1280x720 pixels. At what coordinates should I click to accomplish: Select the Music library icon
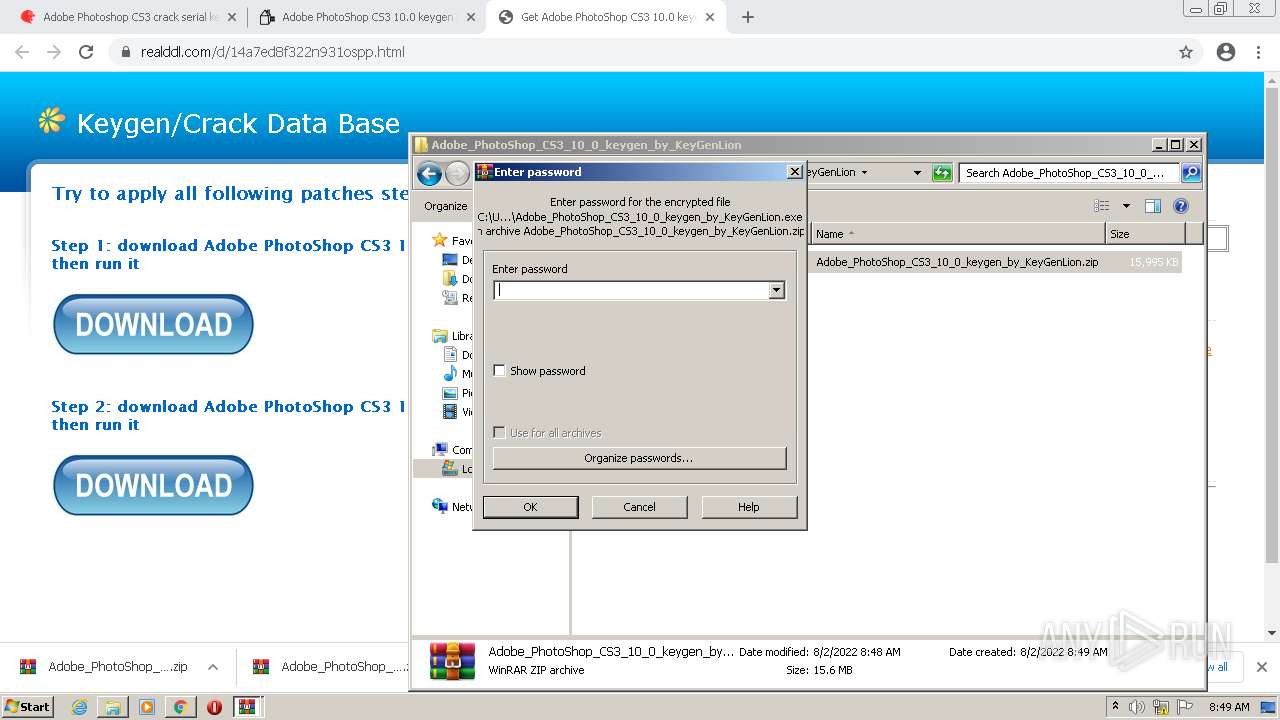(x=450, y=374)
